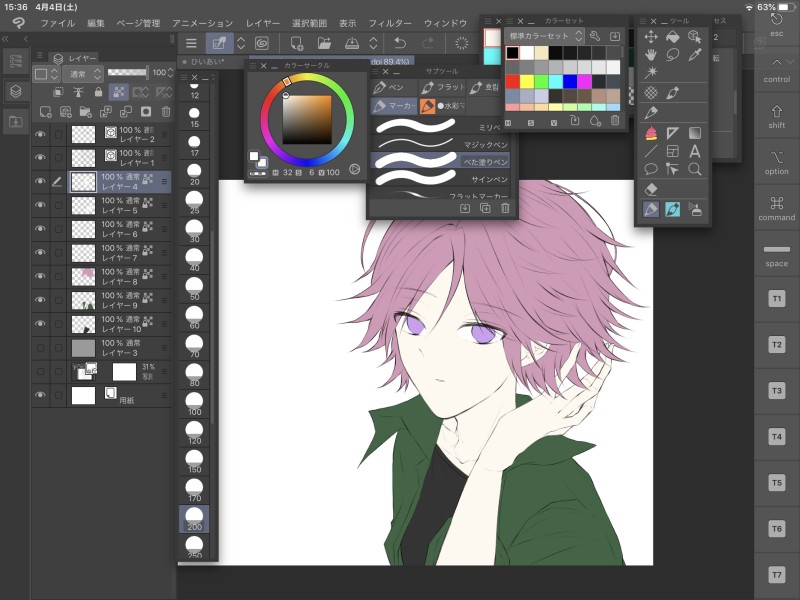Select the Zoom magnifier tool
Image resolution: width=800 pixels, height=600 pixels.
click(695, 169)
